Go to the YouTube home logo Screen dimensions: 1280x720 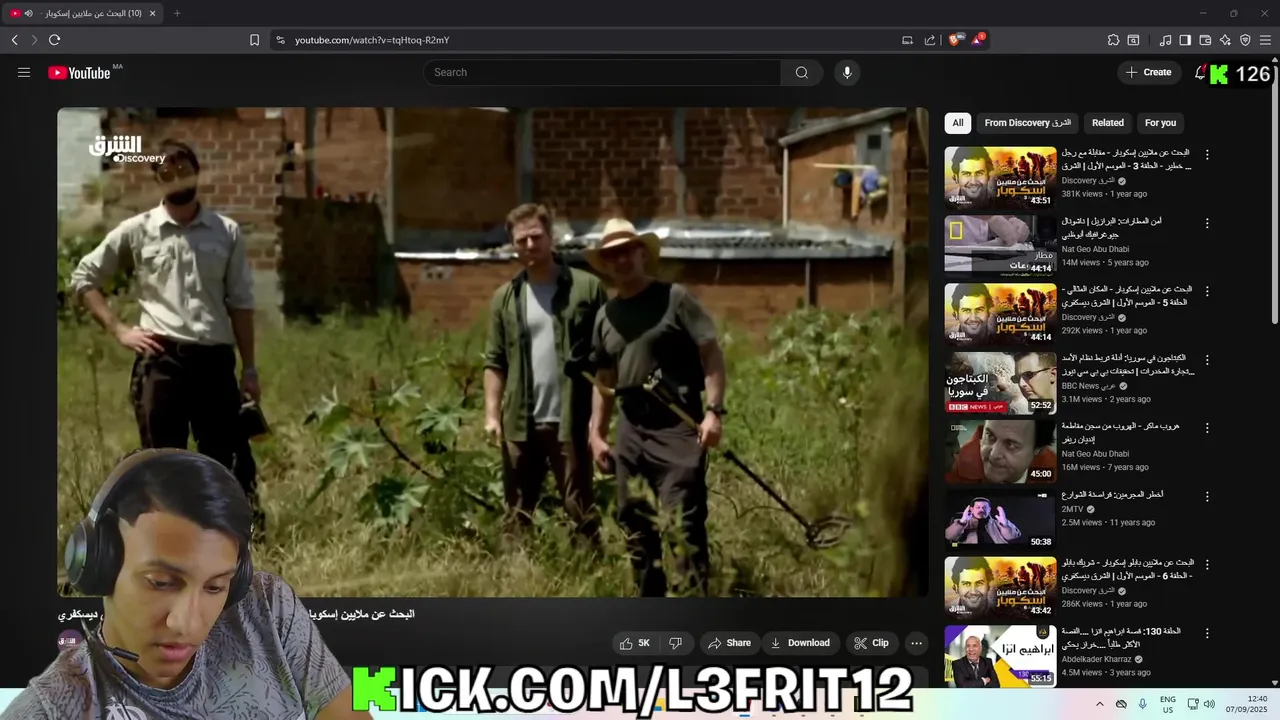point(79,72)
